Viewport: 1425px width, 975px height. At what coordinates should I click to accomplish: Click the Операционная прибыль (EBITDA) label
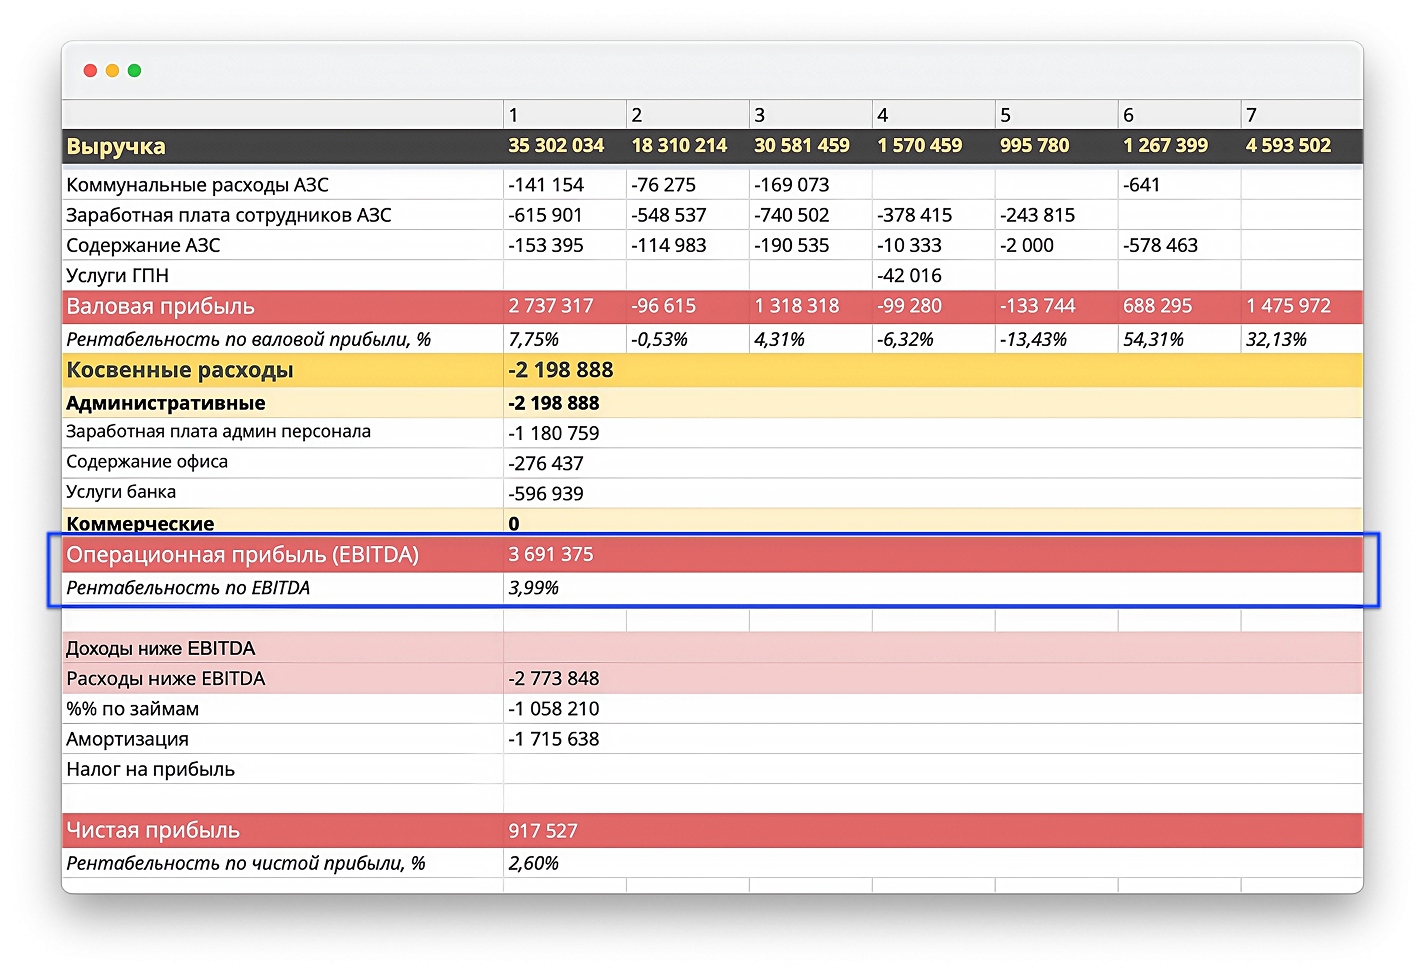pyautogui.click(x=242, y=555)
